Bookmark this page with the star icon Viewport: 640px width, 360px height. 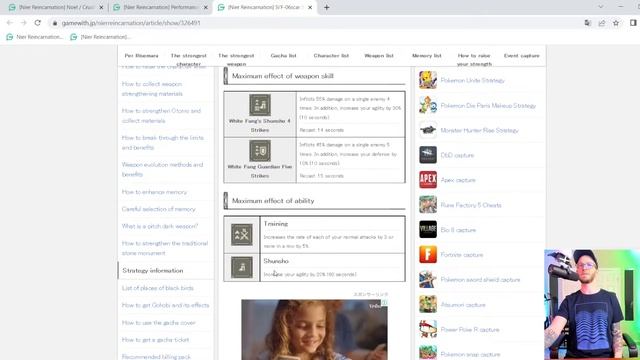pos(616,23)
